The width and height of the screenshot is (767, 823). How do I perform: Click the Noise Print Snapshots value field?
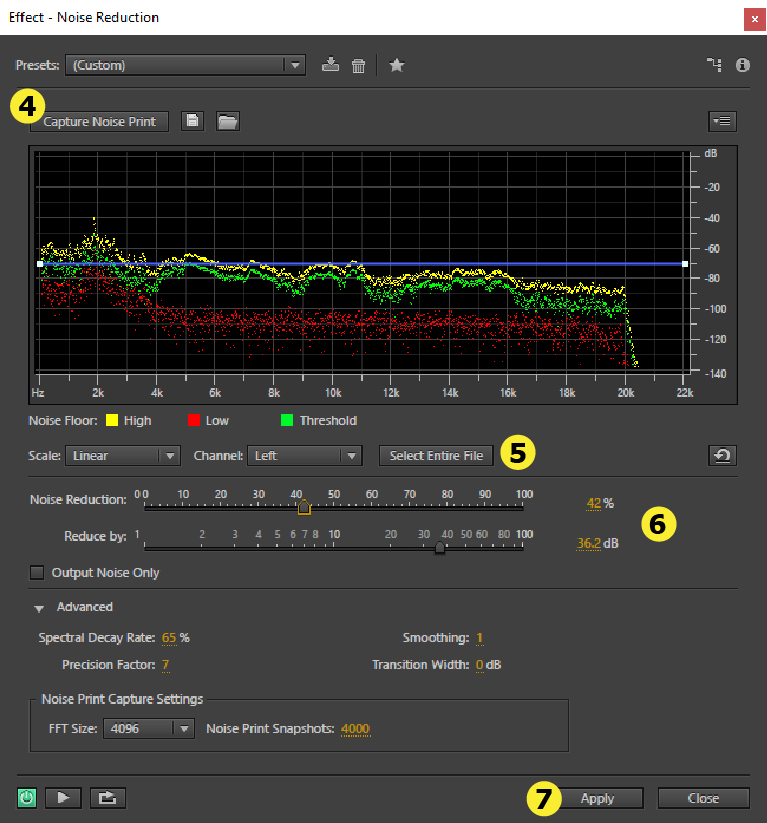coord(355,729)
